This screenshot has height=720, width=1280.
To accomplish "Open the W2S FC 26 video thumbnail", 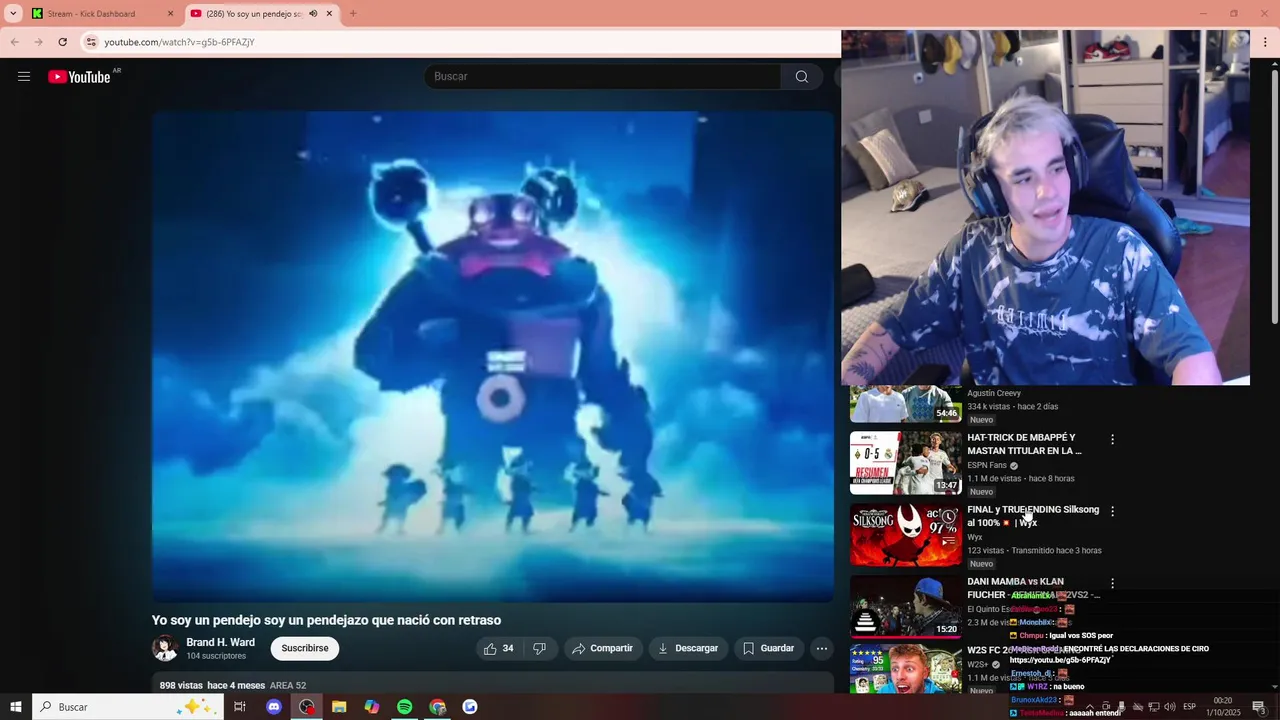I will click(x=906, y=670).
